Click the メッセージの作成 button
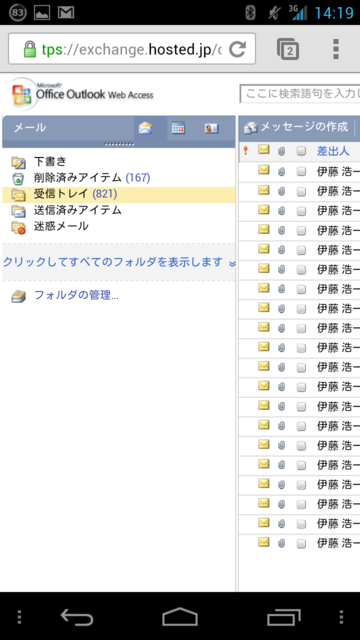 click(304, 127)
